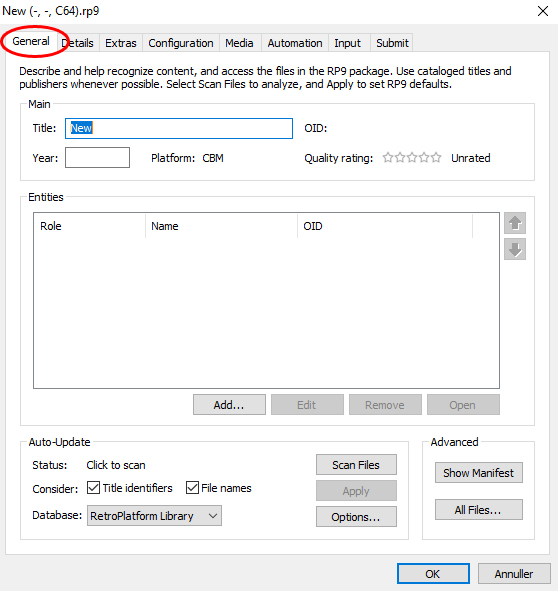The width and height of the screenshot is (558, 591).
Task: Open the RetroPlatform Library database dropdown
Action: (154, 516)
